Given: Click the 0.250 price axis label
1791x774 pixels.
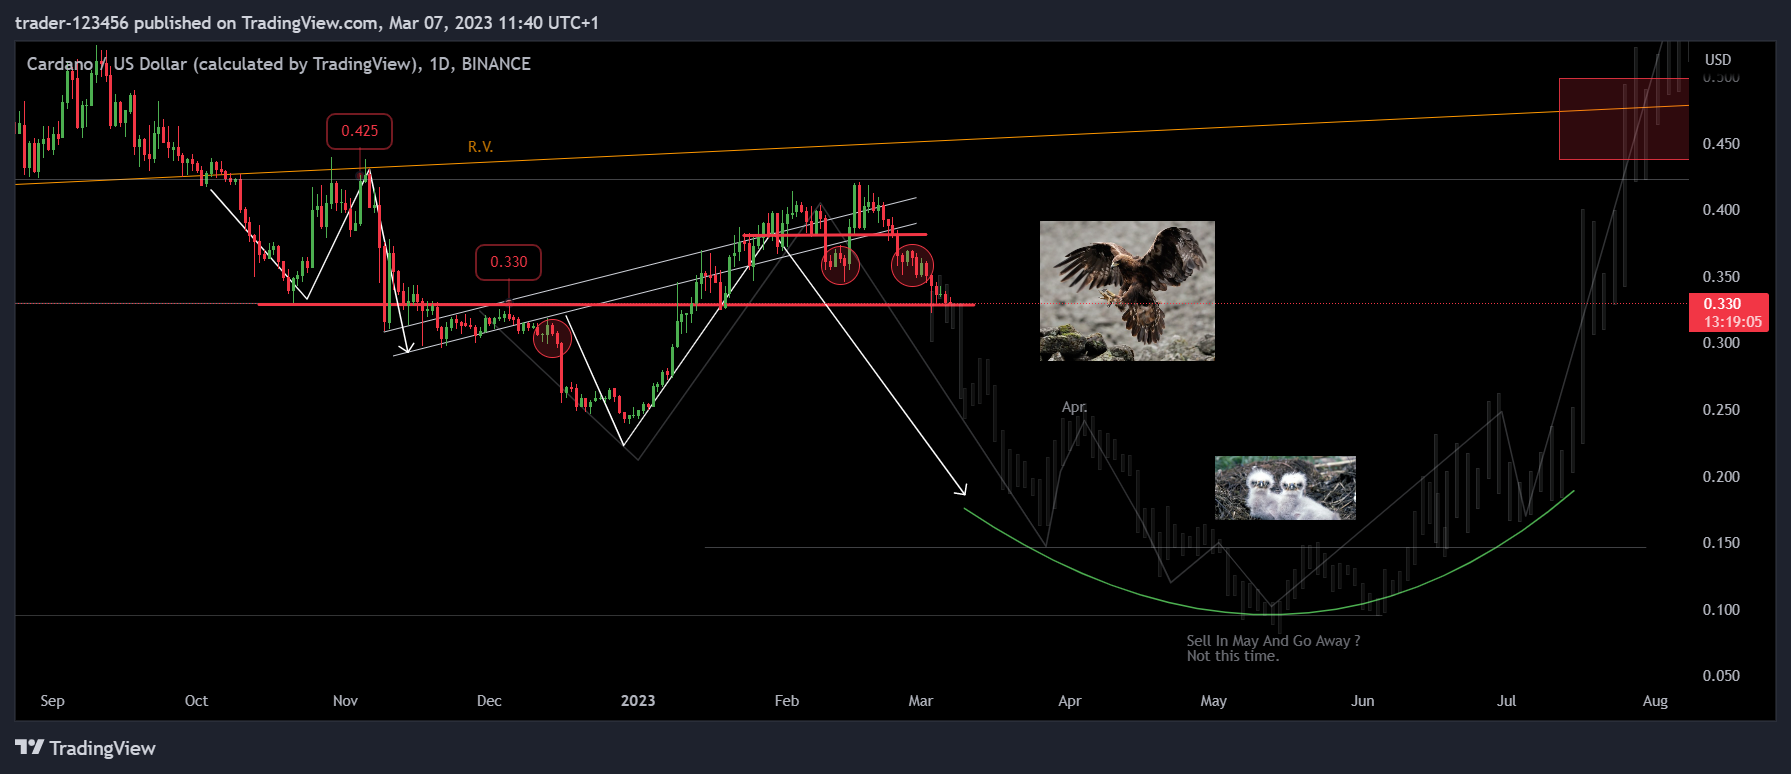Looking at the screenshot, I should pos(1721,410).
